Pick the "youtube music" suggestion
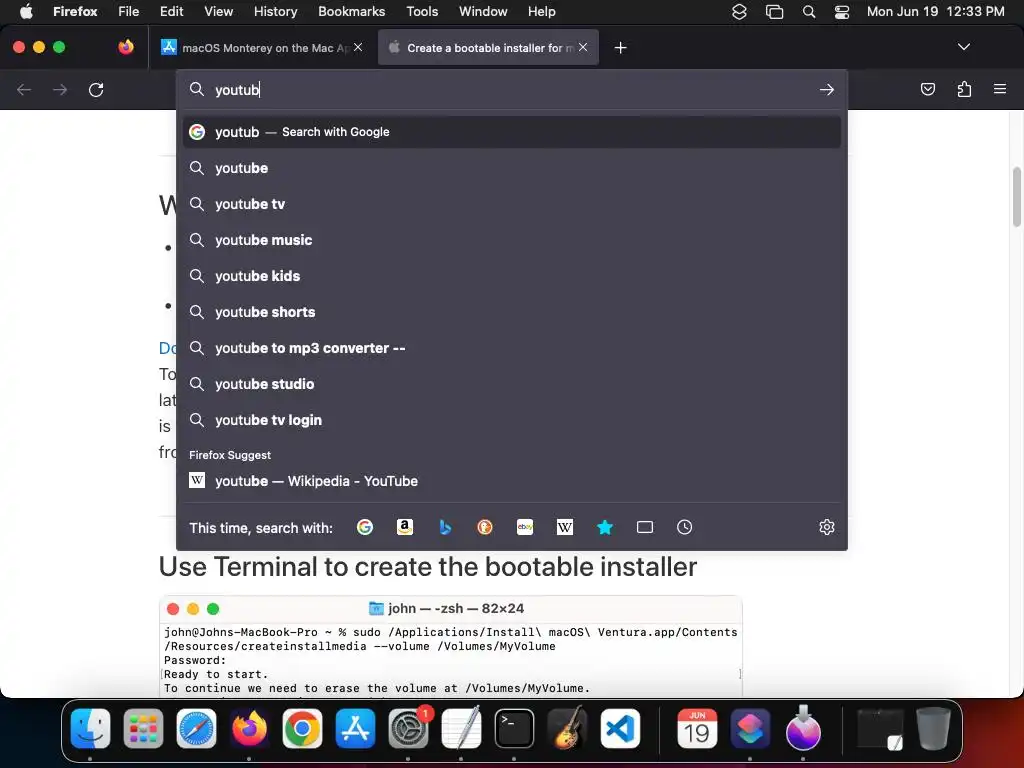The image size is (1024, 768). click(x=512, y=240)
